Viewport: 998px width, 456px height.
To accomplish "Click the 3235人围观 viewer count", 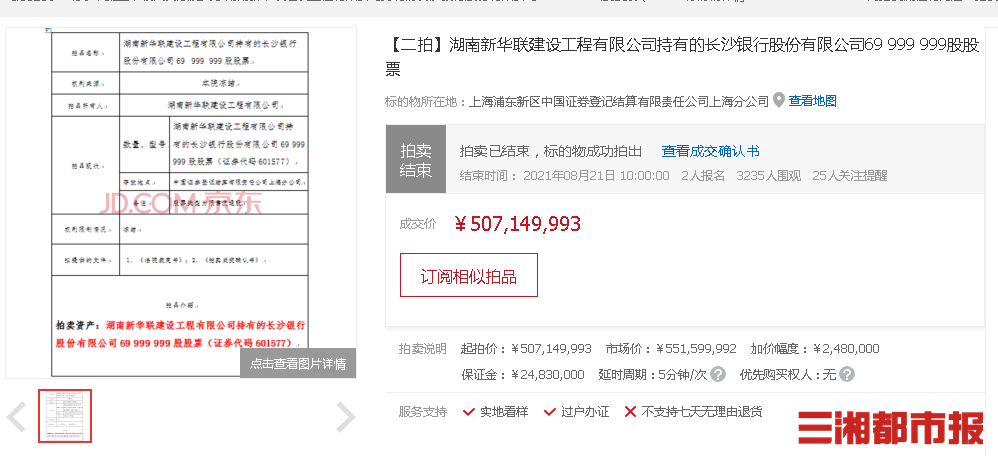I will point(768,176).
